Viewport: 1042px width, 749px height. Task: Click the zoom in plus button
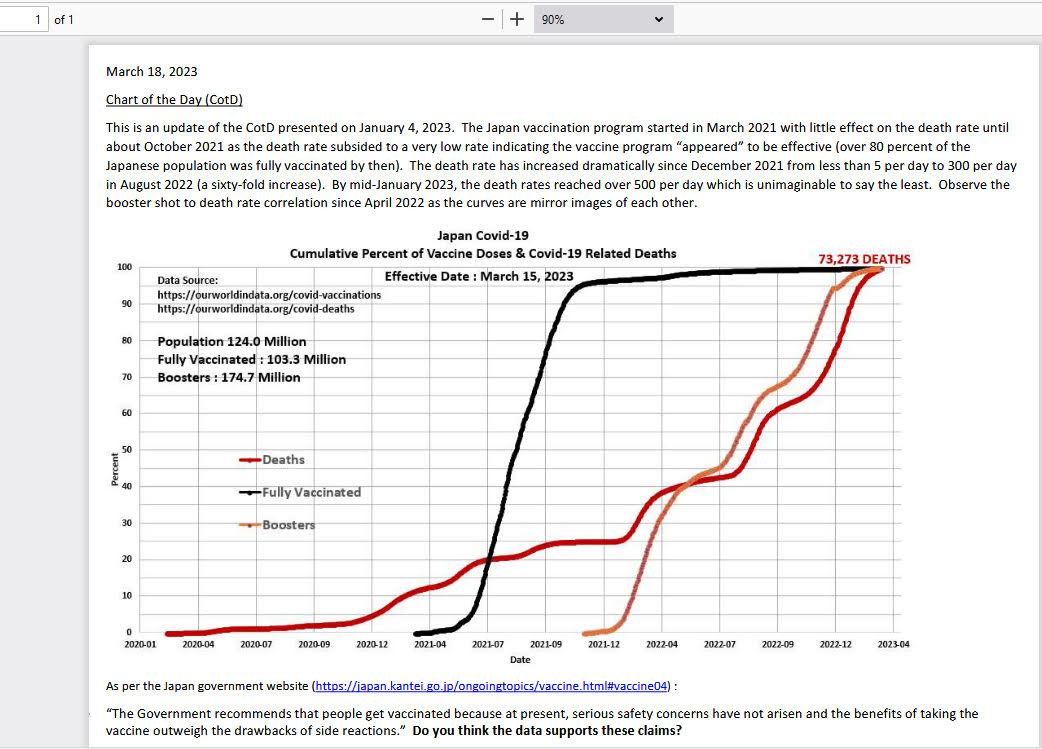[x=518, y=19]
